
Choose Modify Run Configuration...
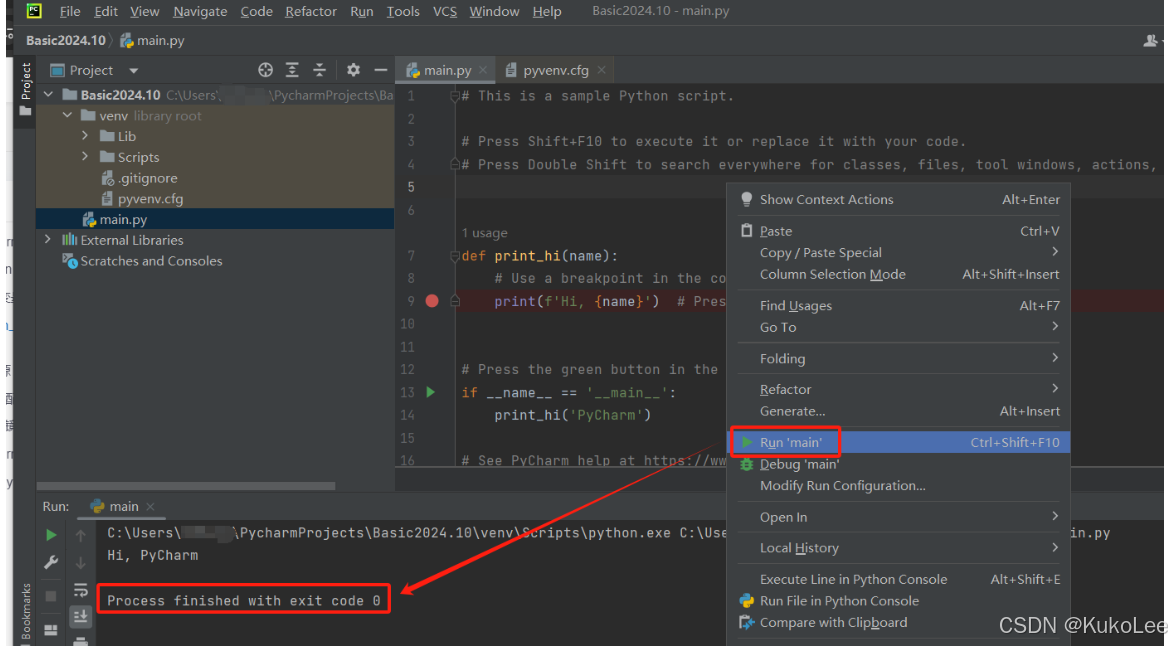pyautogui.click(x=898, y=486)
